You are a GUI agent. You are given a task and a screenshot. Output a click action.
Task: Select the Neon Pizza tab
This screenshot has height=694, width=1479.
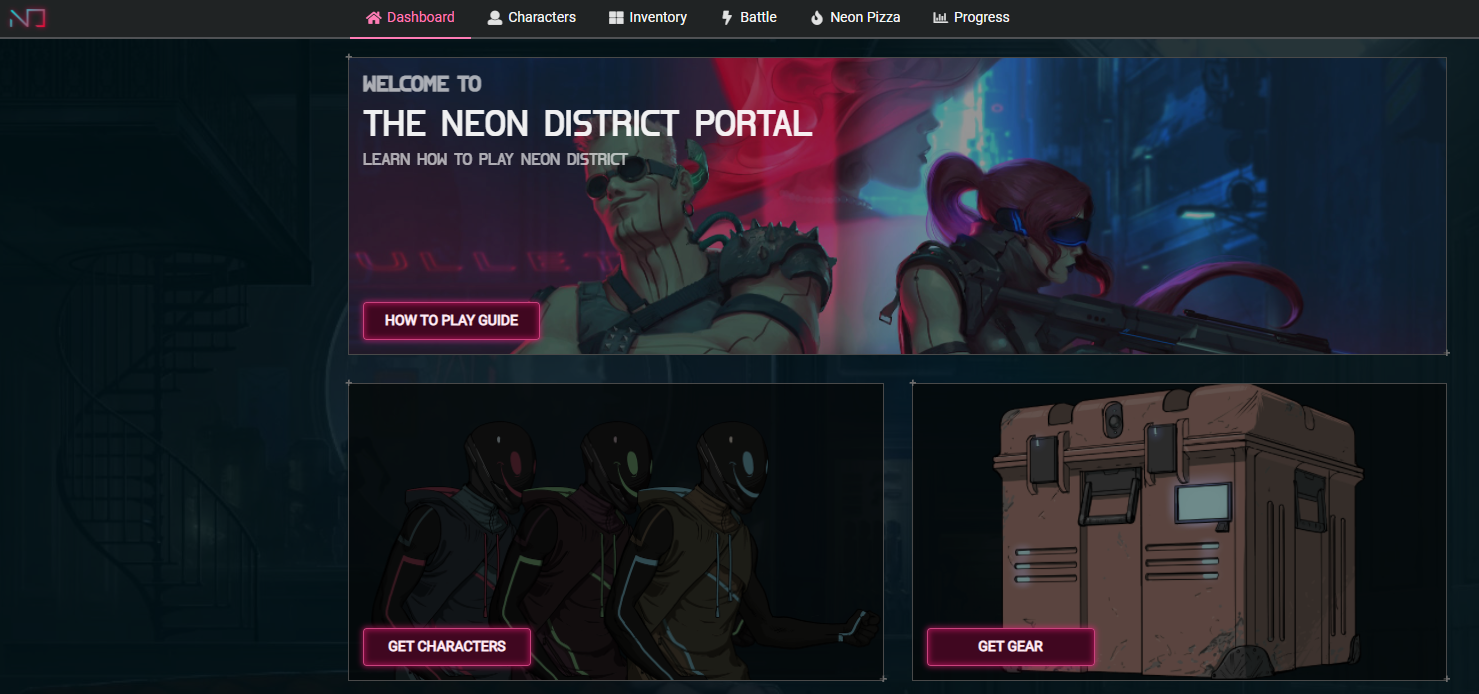click(855, 18)
